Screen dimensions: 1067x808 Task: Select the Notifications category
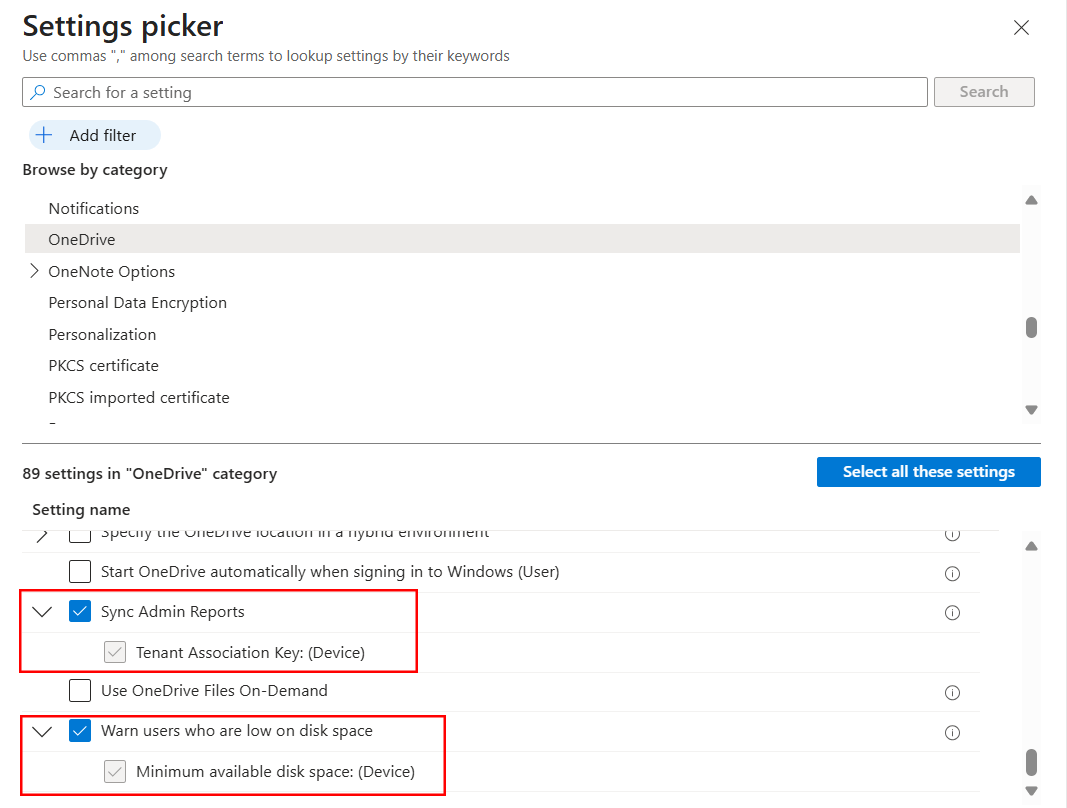coord(94,208)
